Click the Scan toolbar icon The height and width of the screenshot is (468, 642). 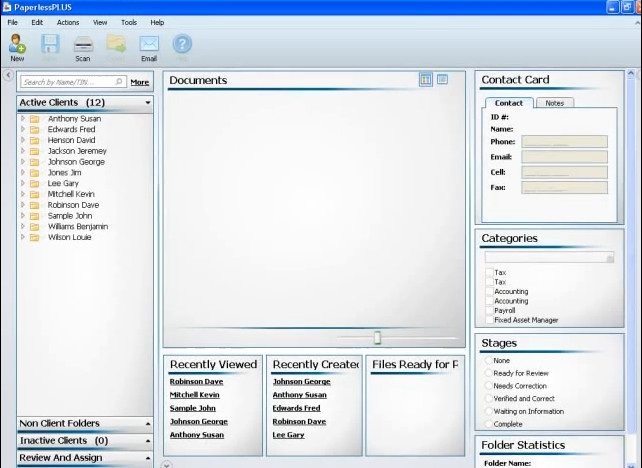(x=83, y=44)
